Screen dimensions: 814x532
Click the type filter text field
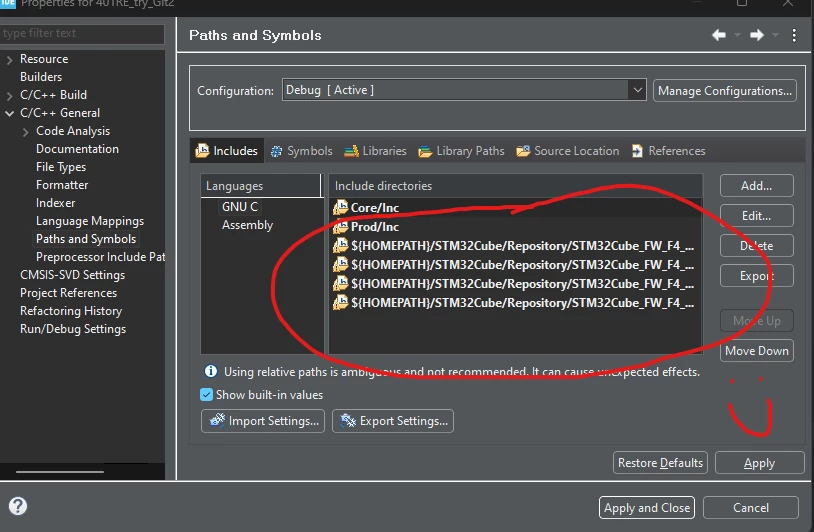[82, 33]
